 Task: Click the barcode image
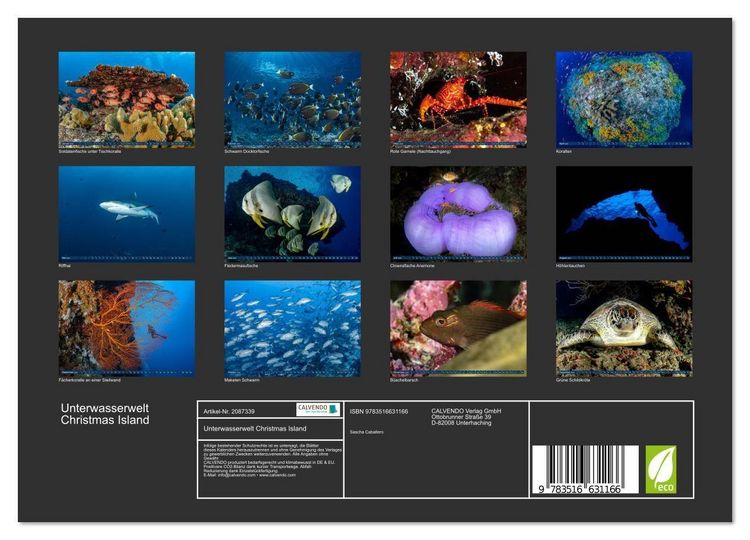(585, 469)
